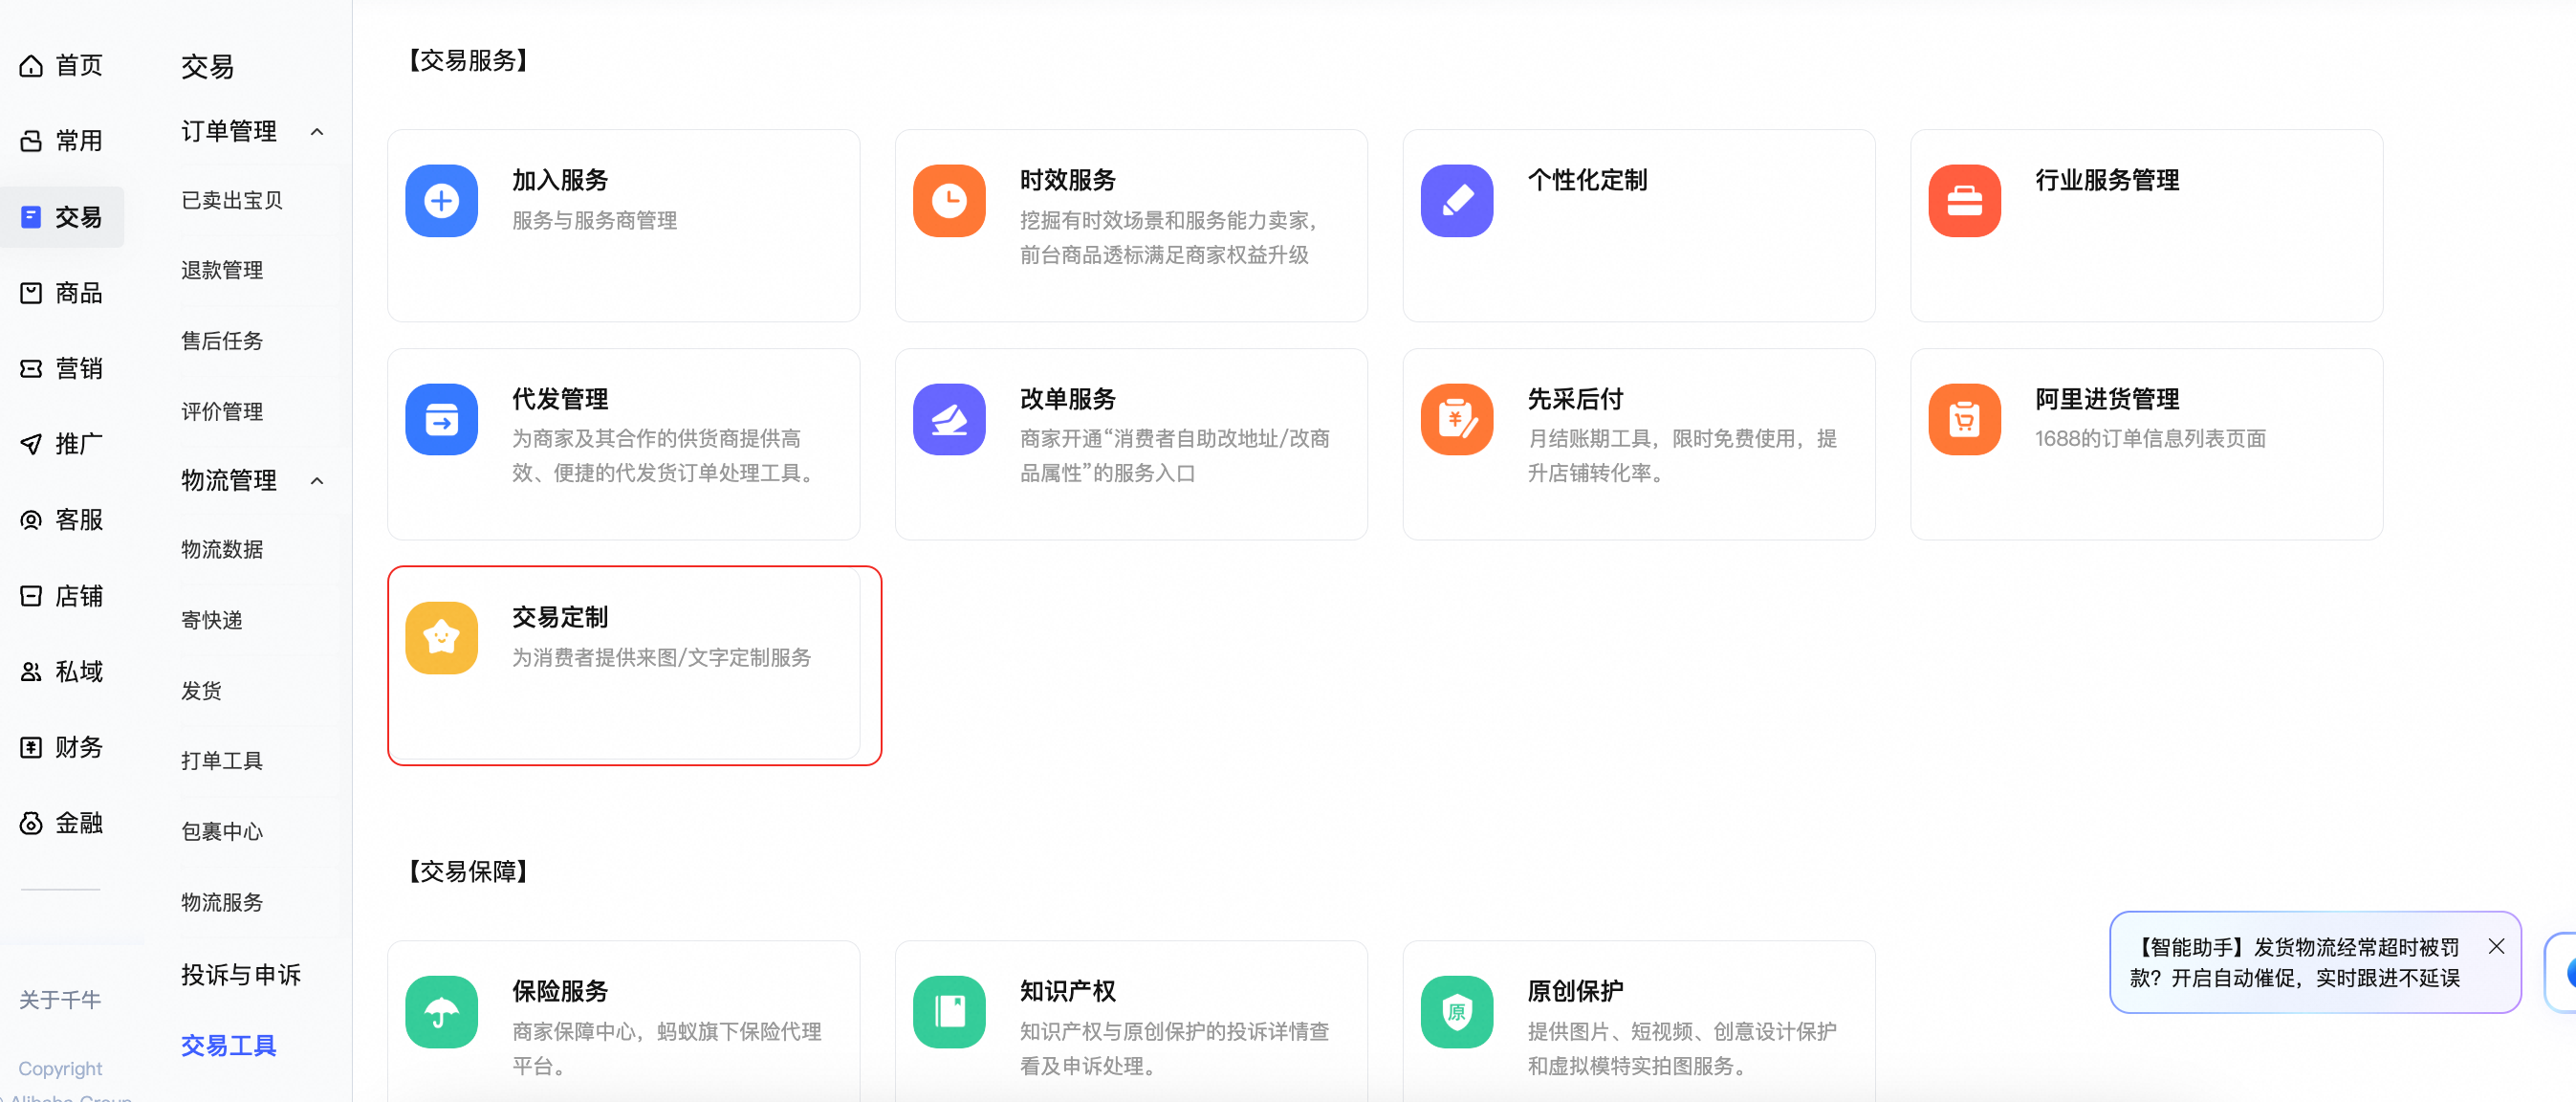Open the 行业服务管理 card title
The width and height of the screenshot is (2576, 1102).
[2108, 181]
